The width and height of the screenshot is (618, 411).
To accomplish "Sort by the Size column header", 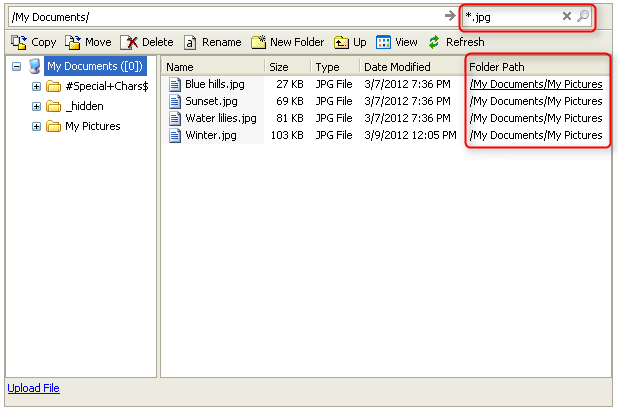I will click(x=289, y=67).
